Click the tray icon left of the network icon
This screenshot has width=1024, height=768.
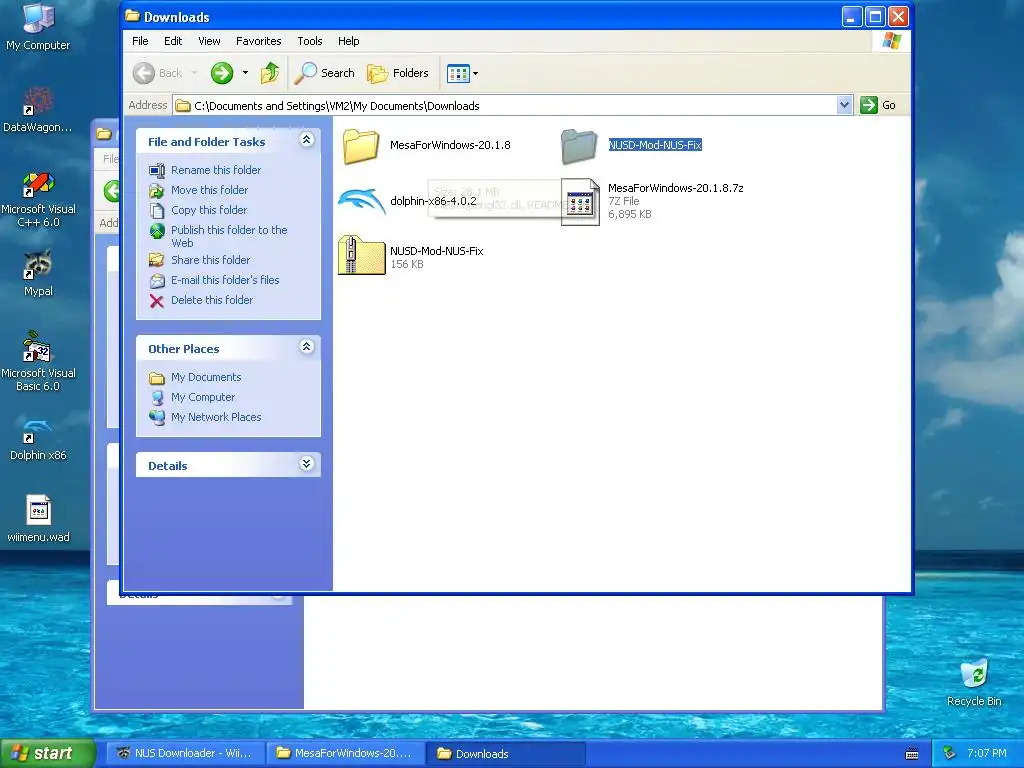coord(912,754)
